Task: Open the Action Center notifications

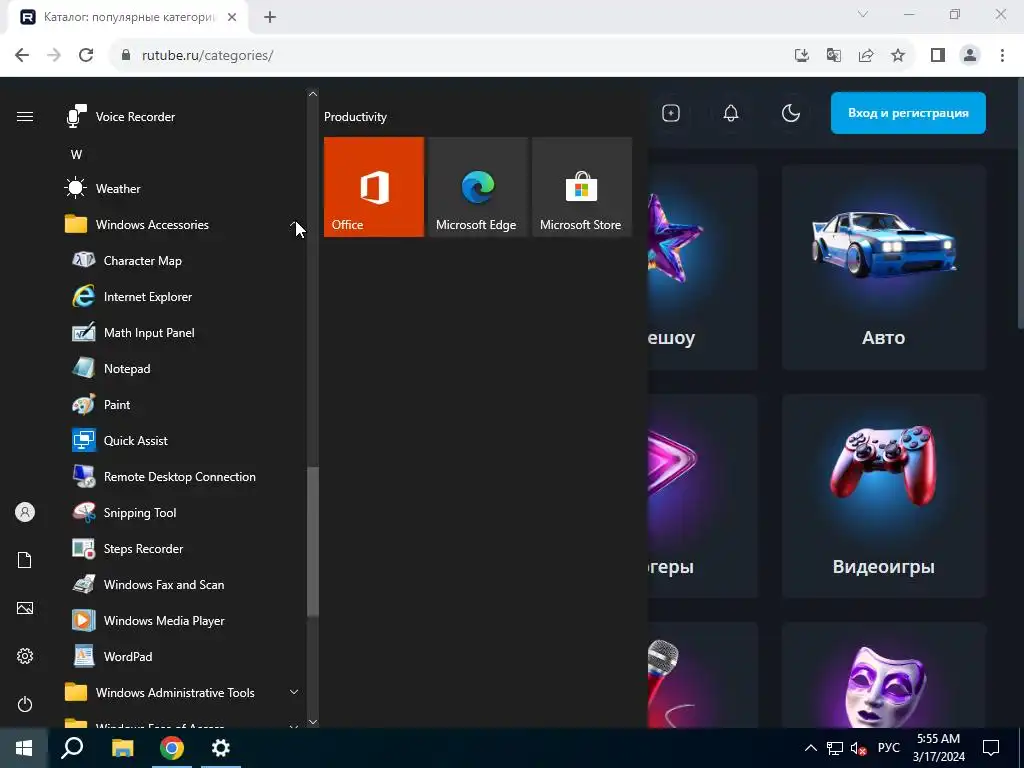Action: point(991,748)
